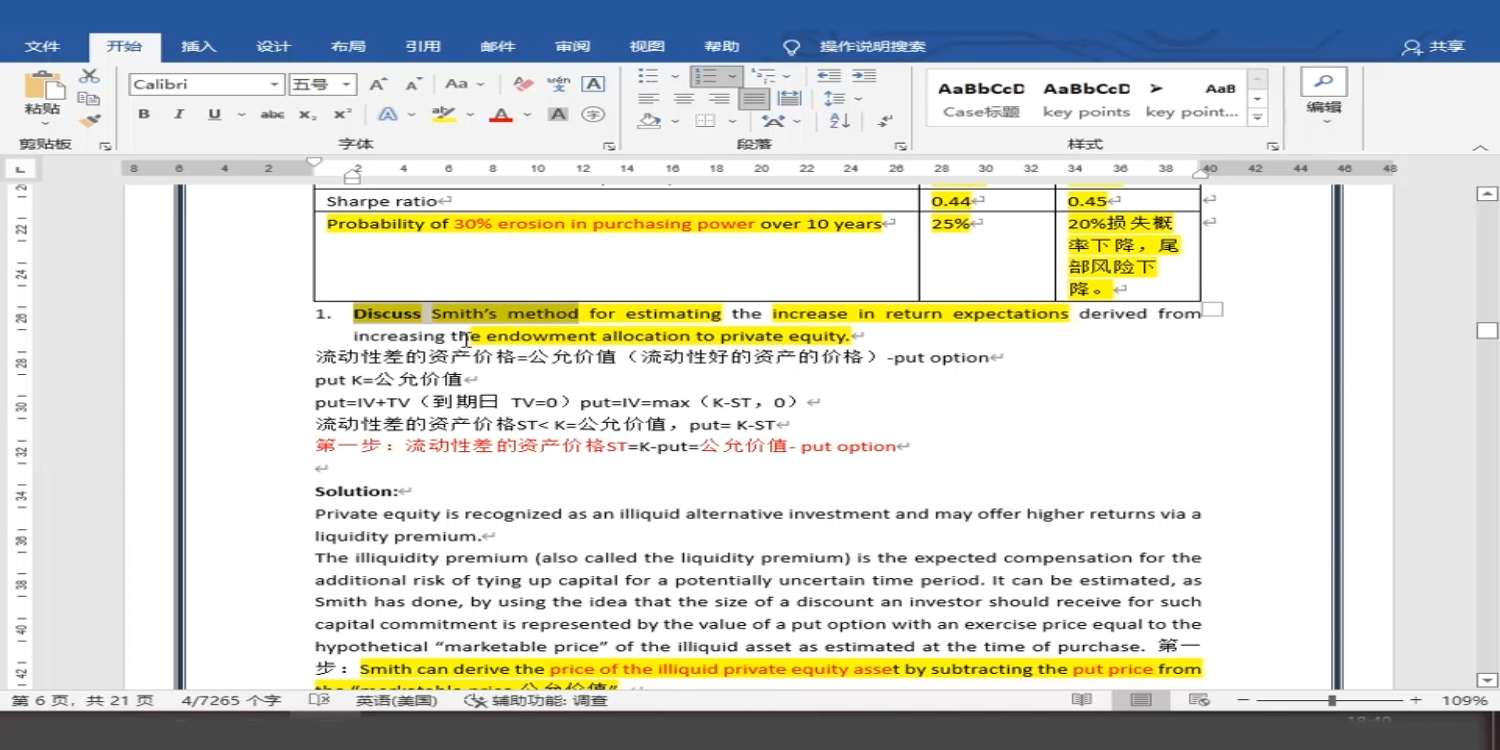Click the Grow Font size icon
The width and height of the screenshot is (1500, 750).
378,84
